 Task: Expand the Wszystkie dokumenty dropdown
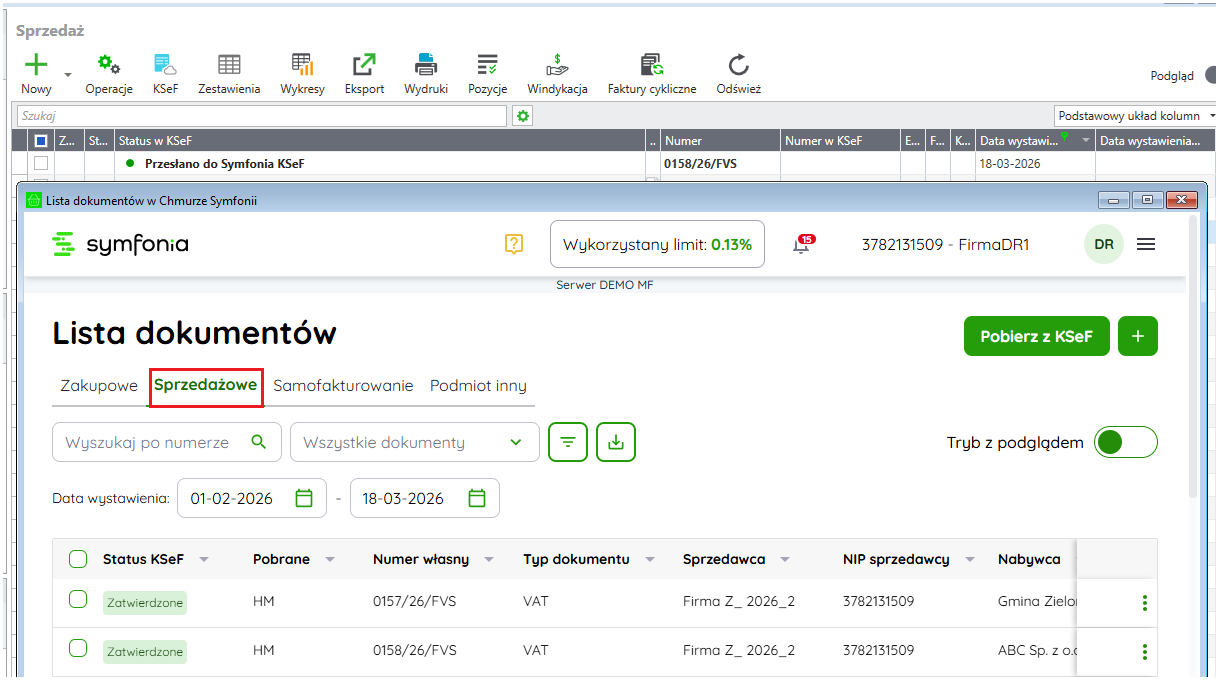point(414,442)
